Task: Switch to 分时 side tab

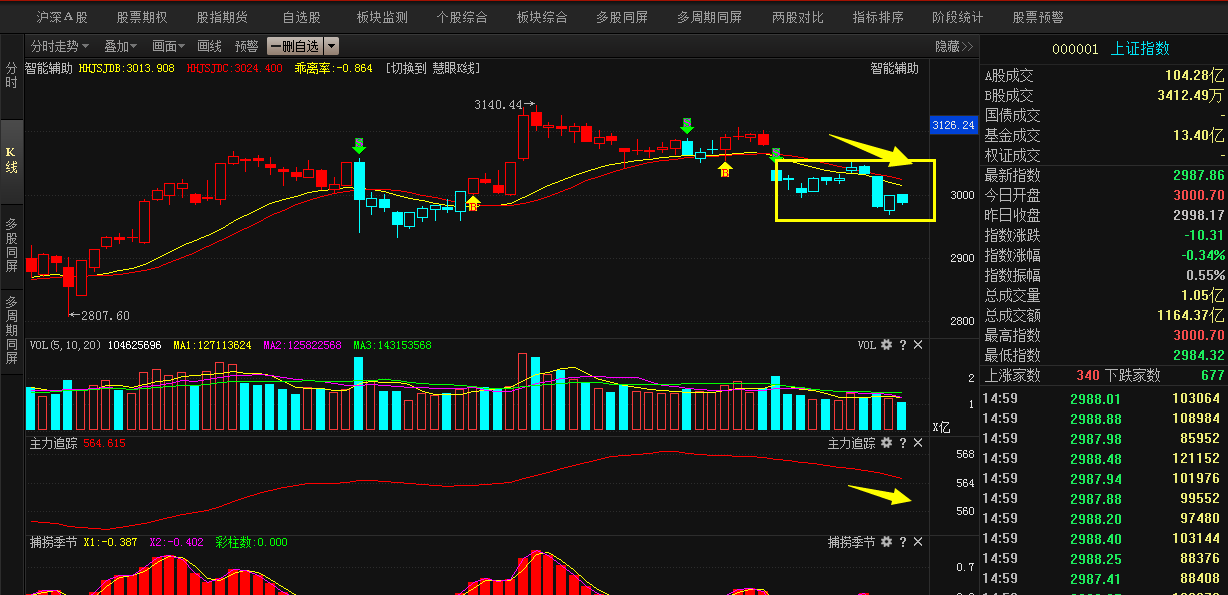Action: click(x=12, y=76)
